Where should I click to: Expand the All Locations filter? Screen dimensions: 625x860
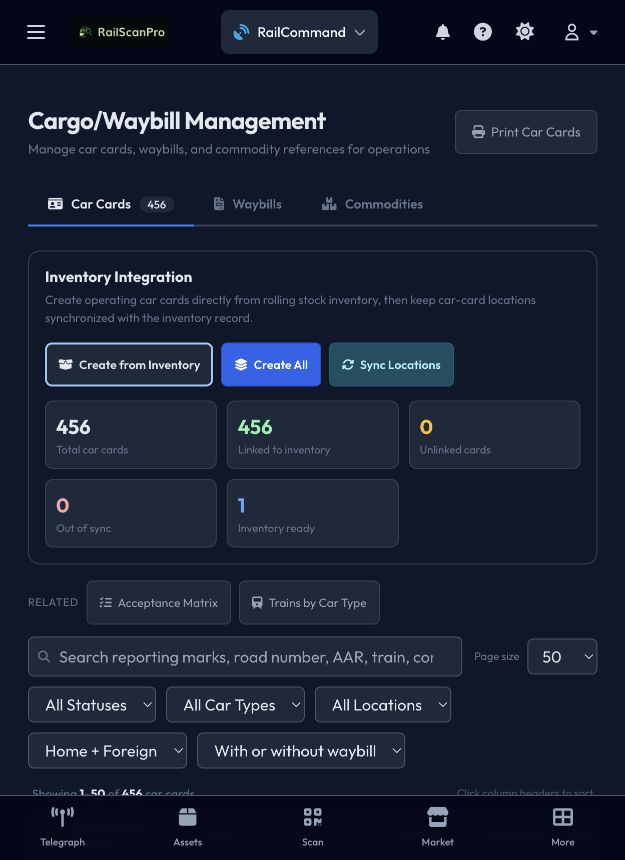point(383,704)
